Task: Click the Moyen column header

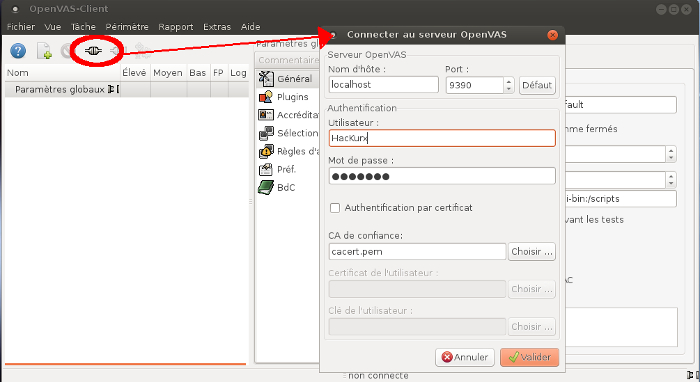Action: (168, 73)
